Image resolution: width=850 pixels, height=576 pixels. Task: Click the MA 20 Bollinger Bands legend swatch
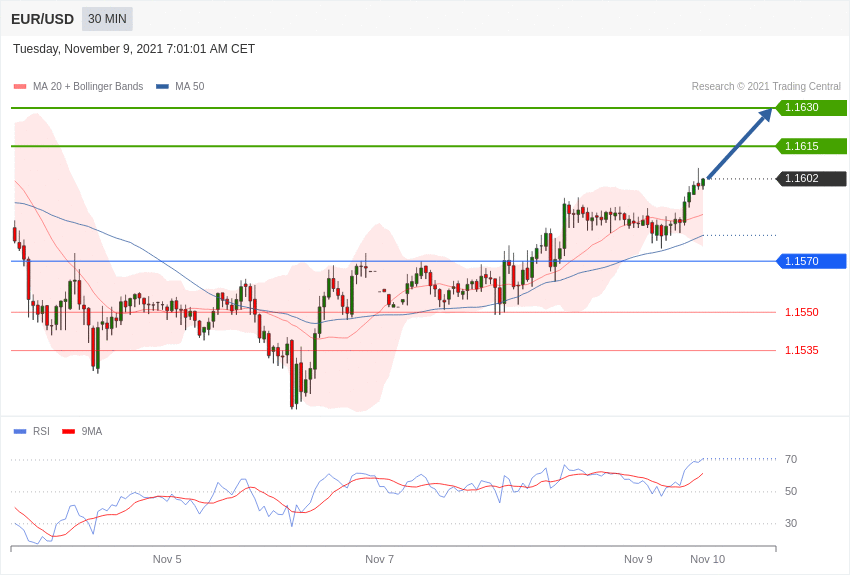click(x=20, y=87)
